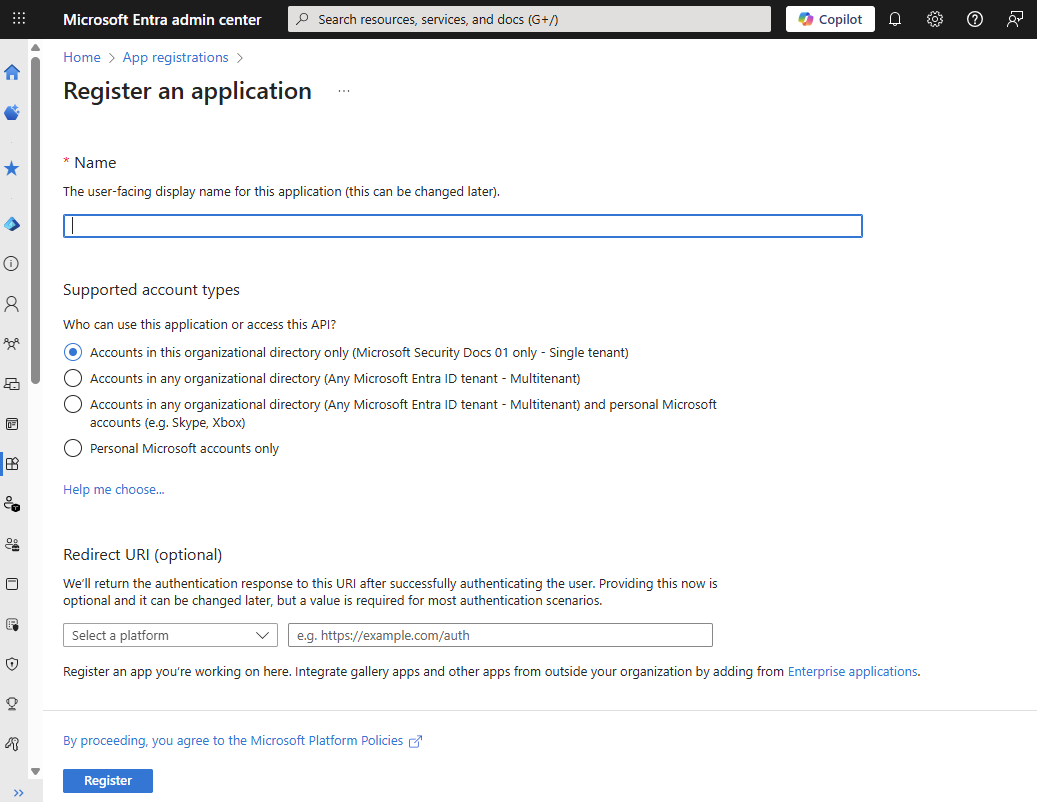Open the Select a platform dropdown
1037x802 pixels.
(170, 635)
